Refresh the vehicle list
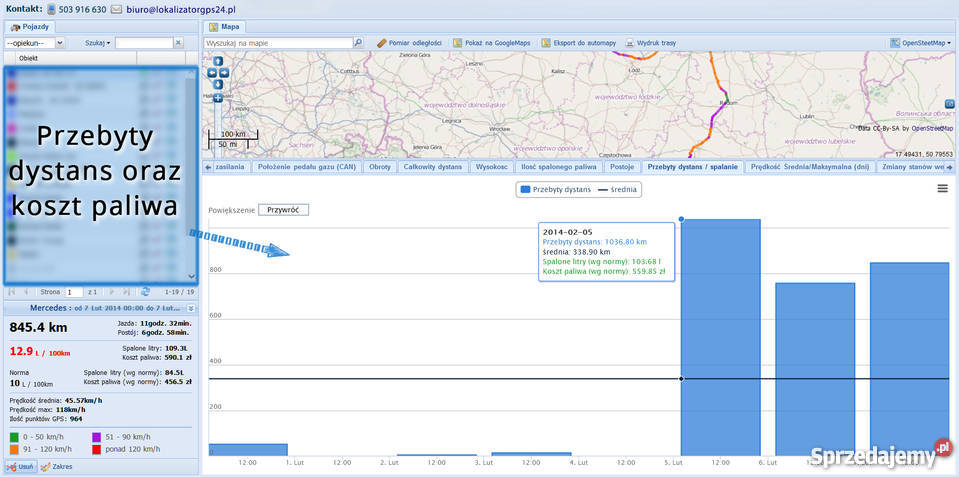This screenshot has width=959, height=477. point(146,292)
